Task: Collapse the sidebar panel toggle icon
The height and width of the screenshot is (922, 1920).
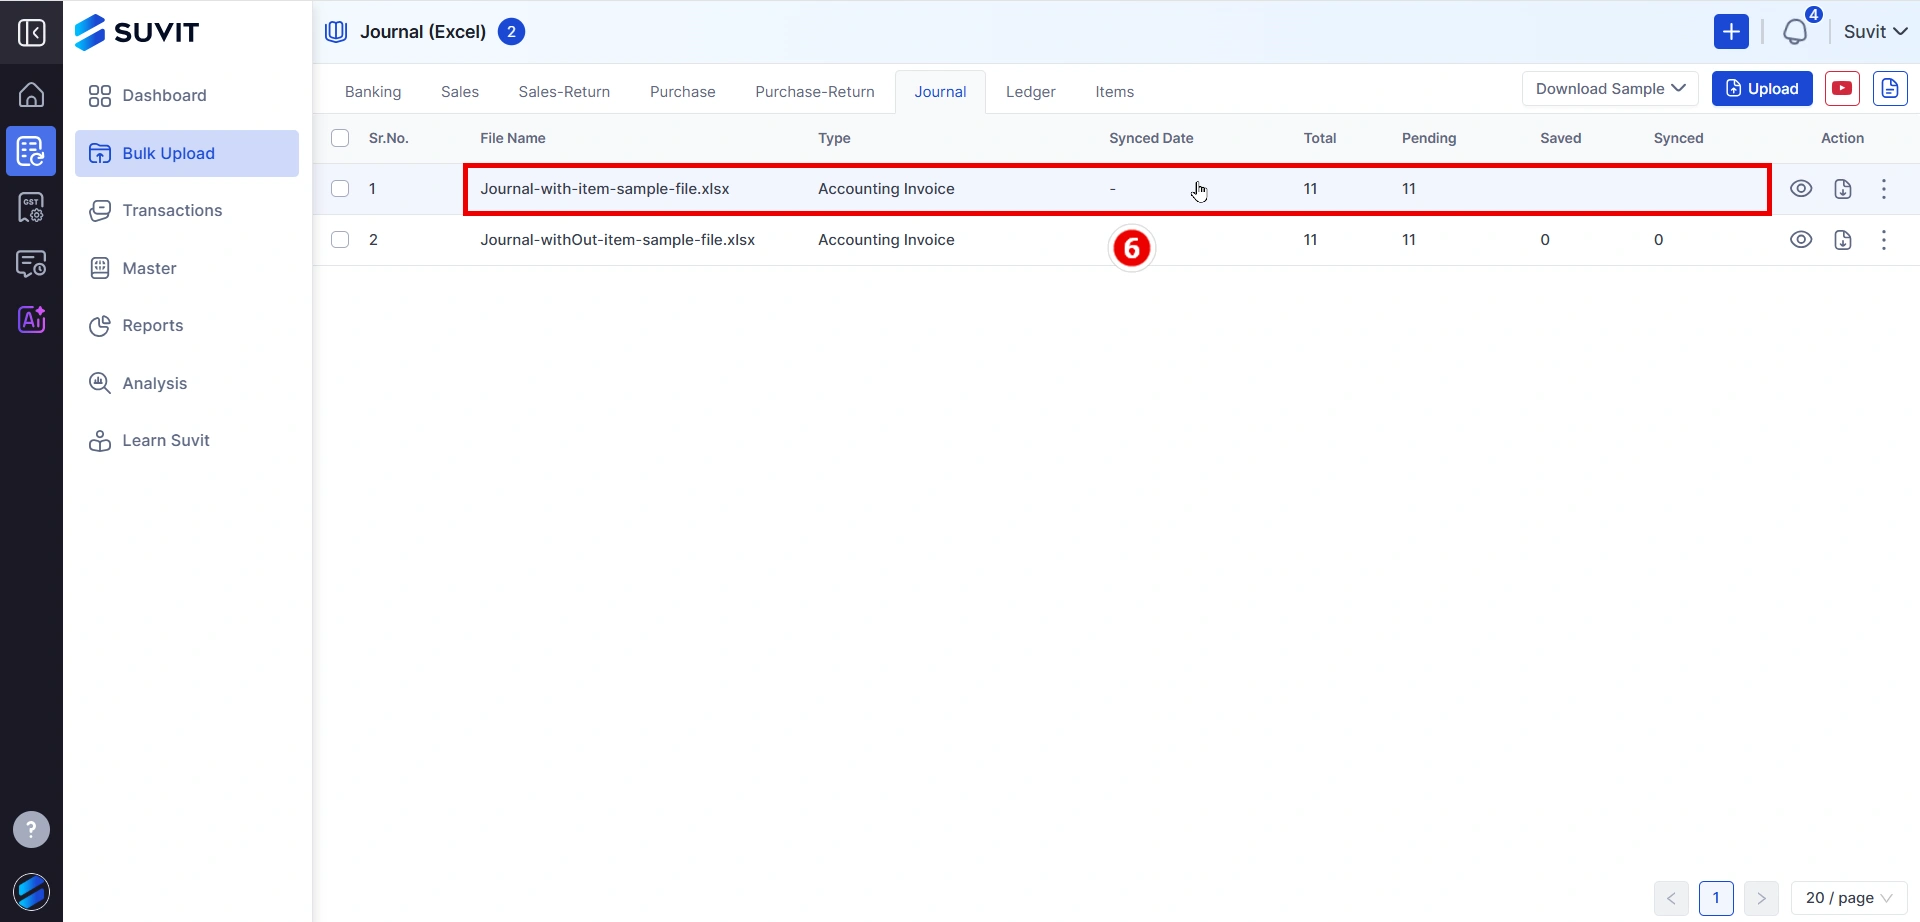Action: tap(31, 32)
